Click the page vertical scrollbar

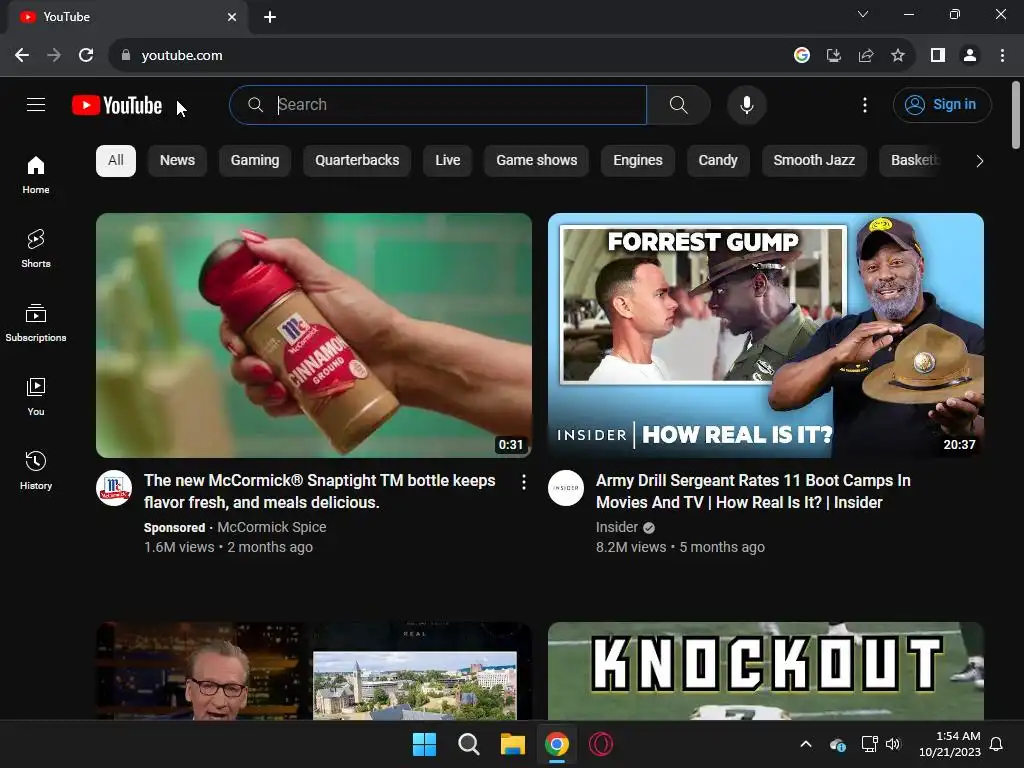pyautogui.click(x=1016, y=115)
